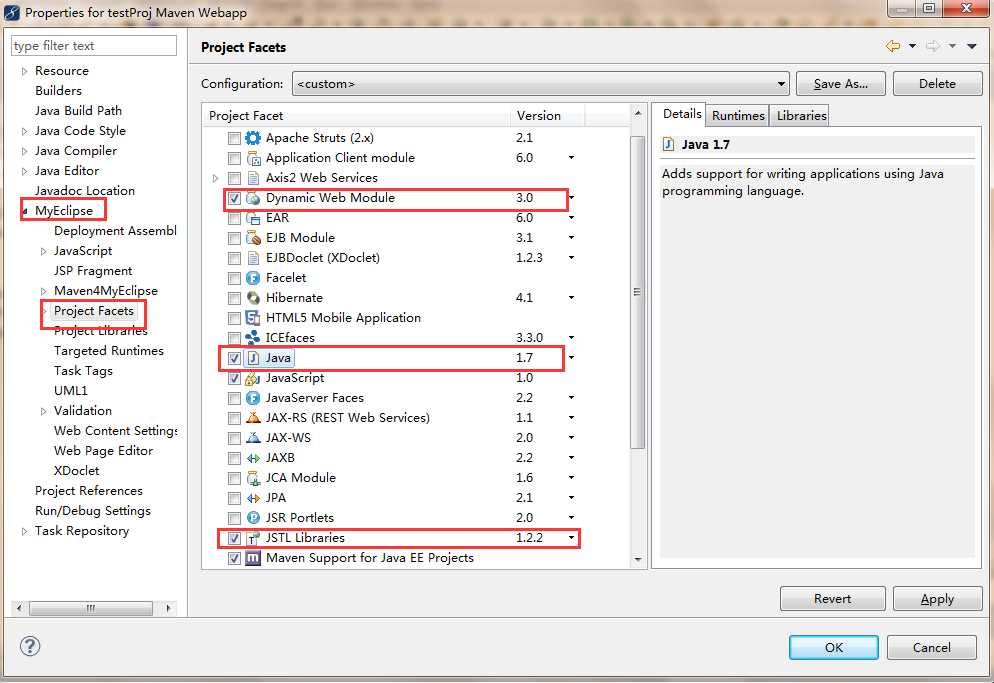This screenshot has width=994, height=683.
Task: Uncheck Maven Support for Java EE Projects
Action: [234, 558]
